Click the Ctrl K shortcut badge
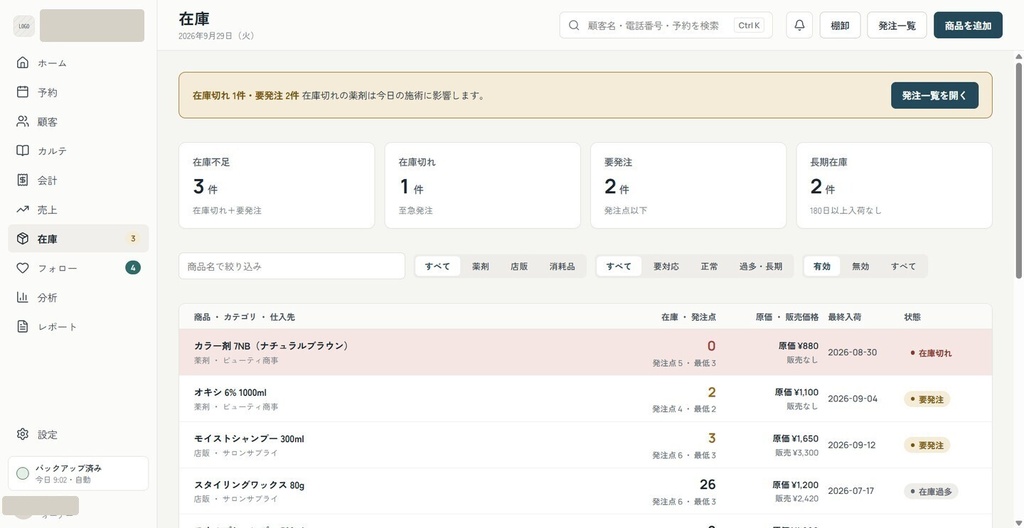The image size is (1024, 528). [748, 25]
